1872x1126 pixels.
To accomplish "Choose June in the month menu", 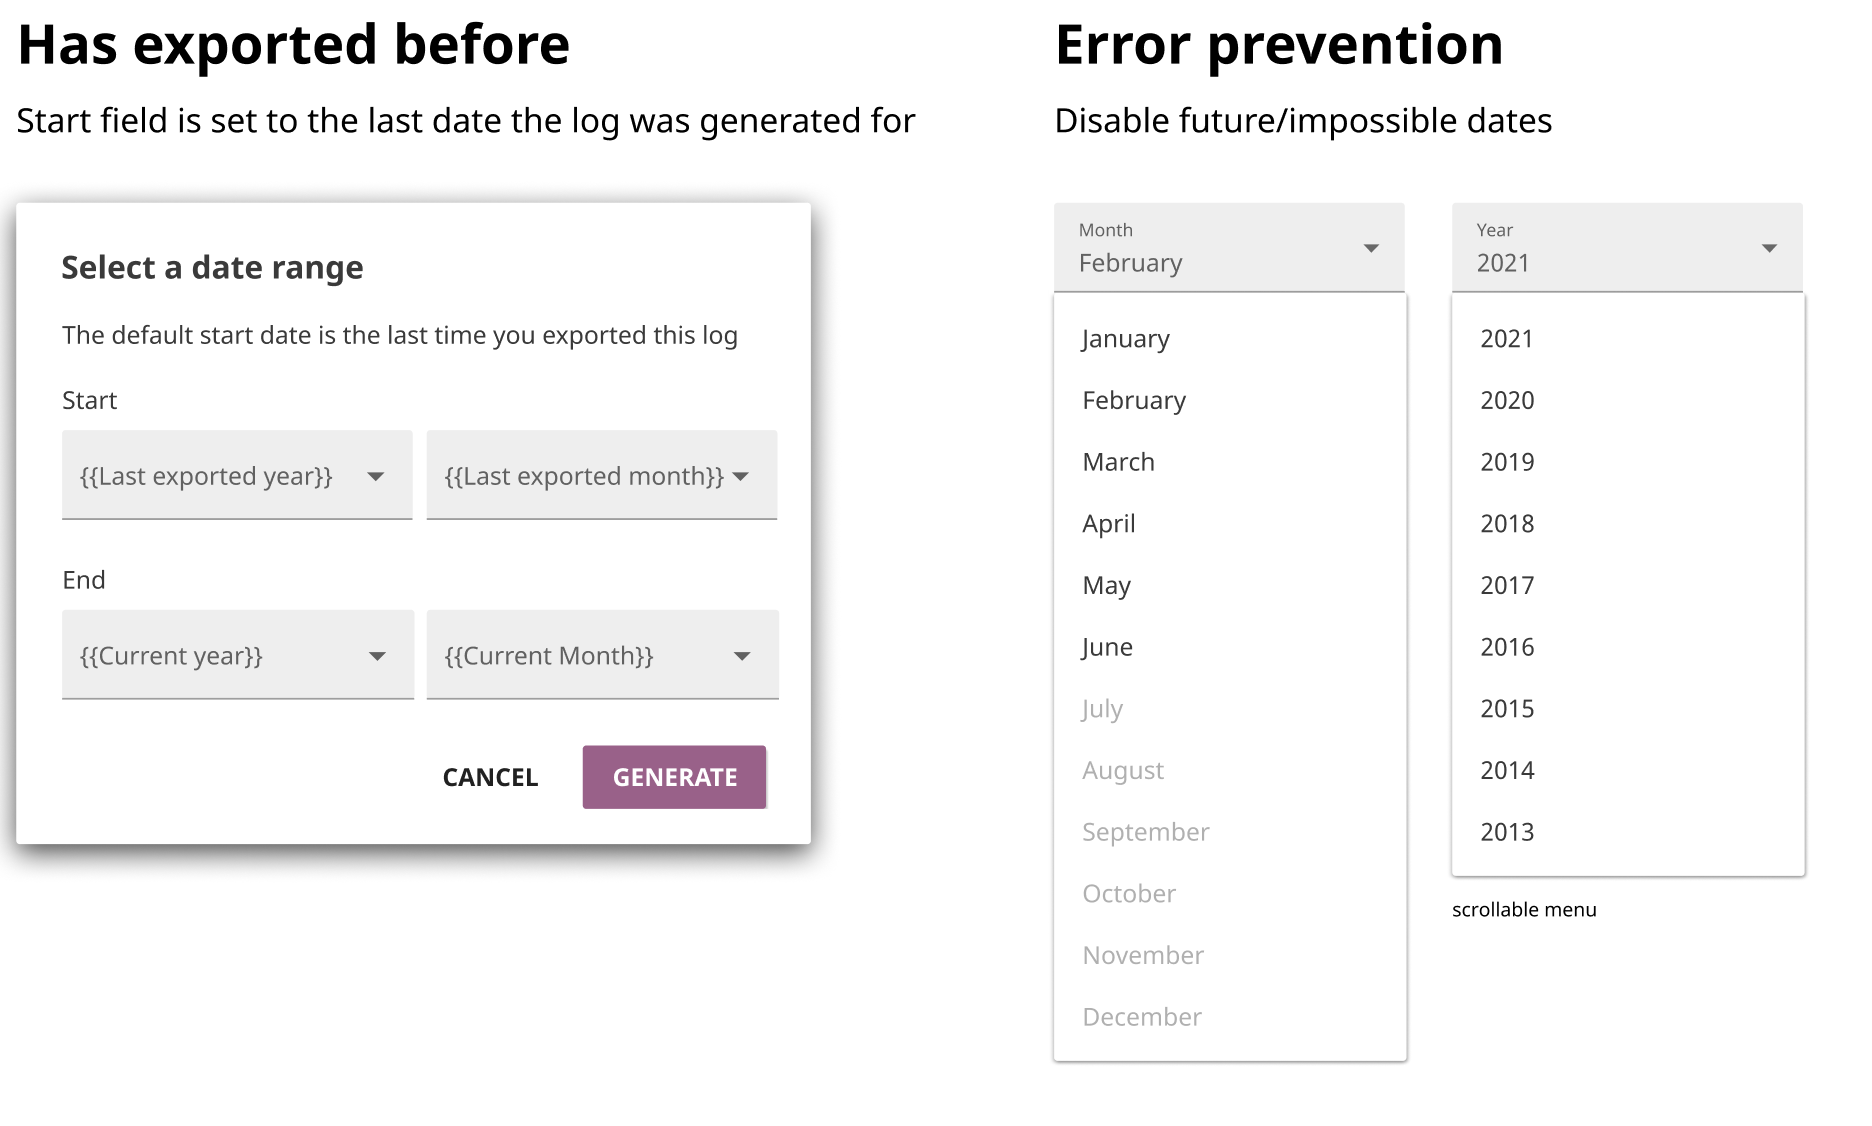I will coord(1107,647).
